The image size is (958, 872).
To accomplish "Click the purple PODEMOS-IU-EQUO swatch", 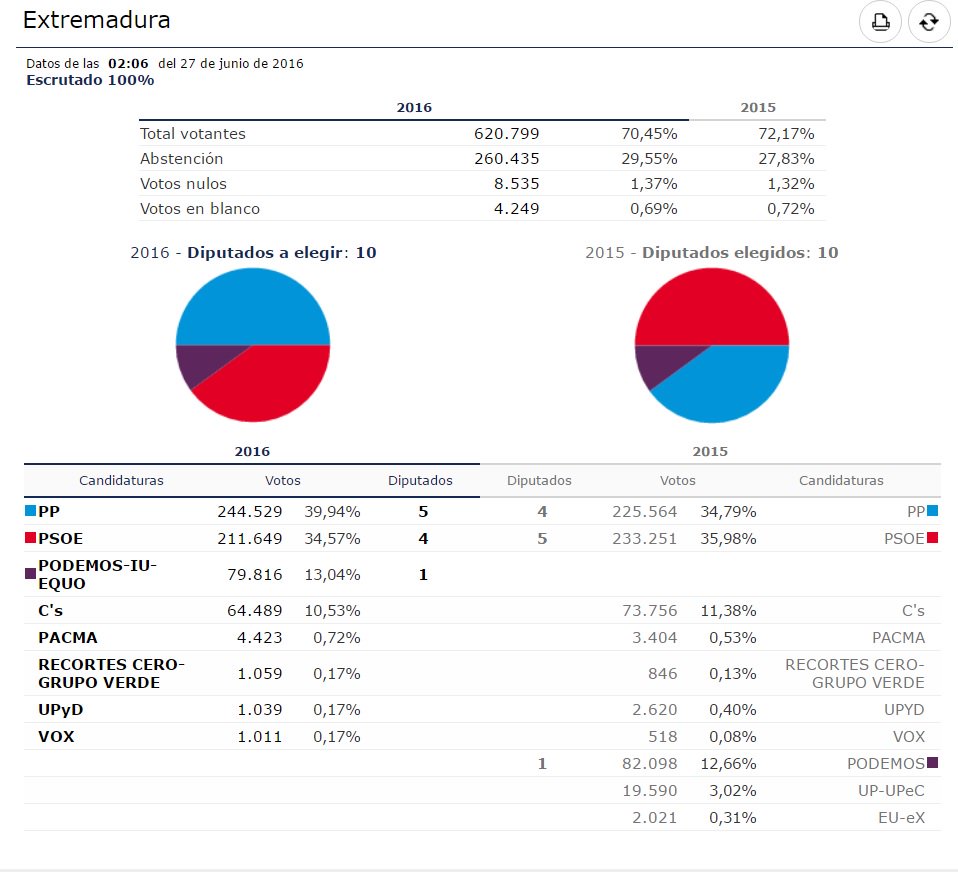I will 30,573.
